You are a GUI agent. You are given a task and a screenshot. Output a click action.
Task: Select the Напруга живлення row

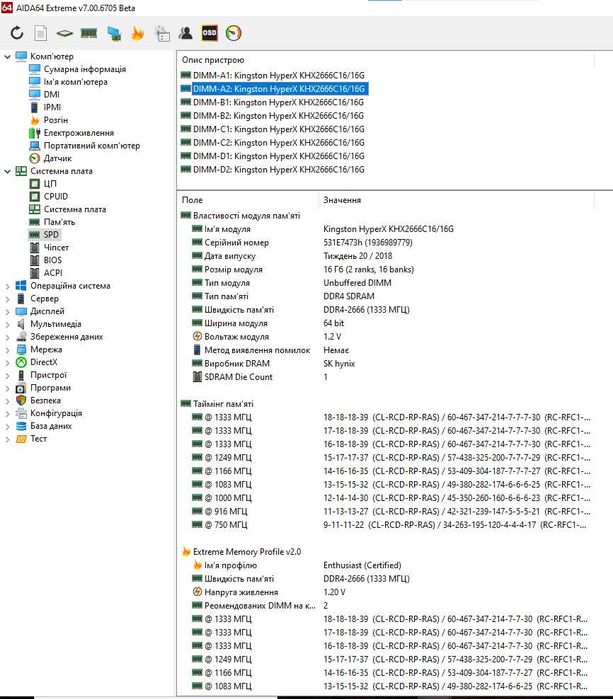pos(386,592)
